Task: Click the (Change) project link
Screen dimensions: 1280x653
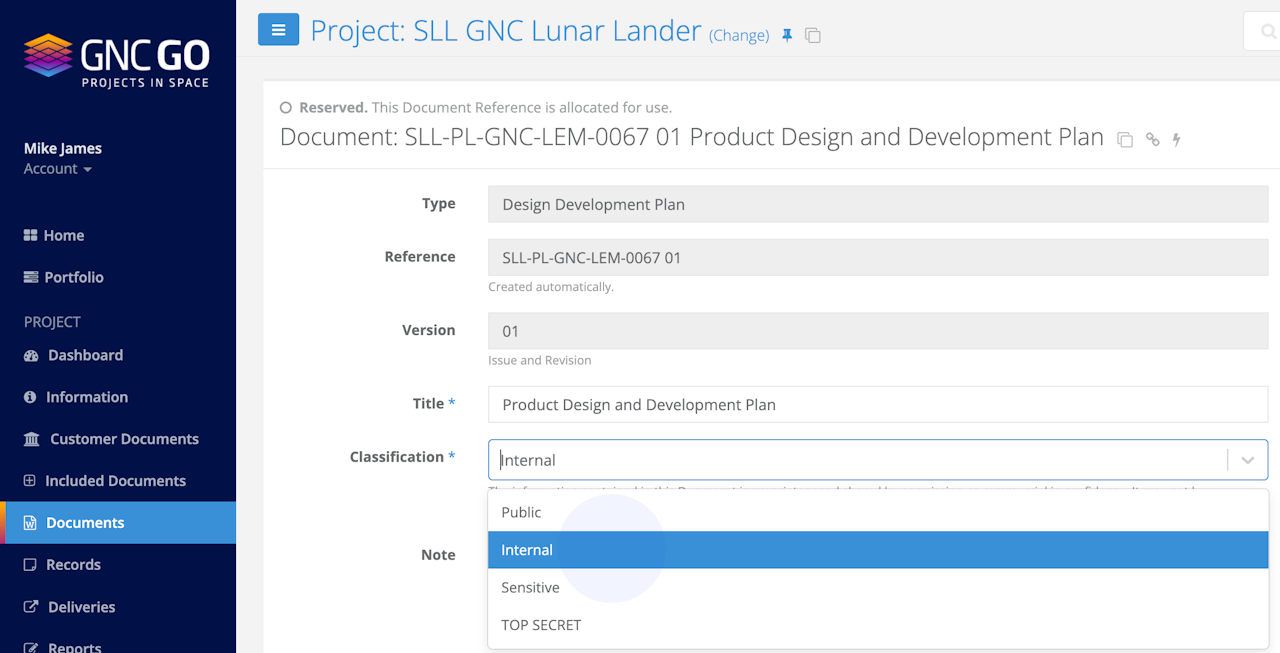Action: coord(739,36)
